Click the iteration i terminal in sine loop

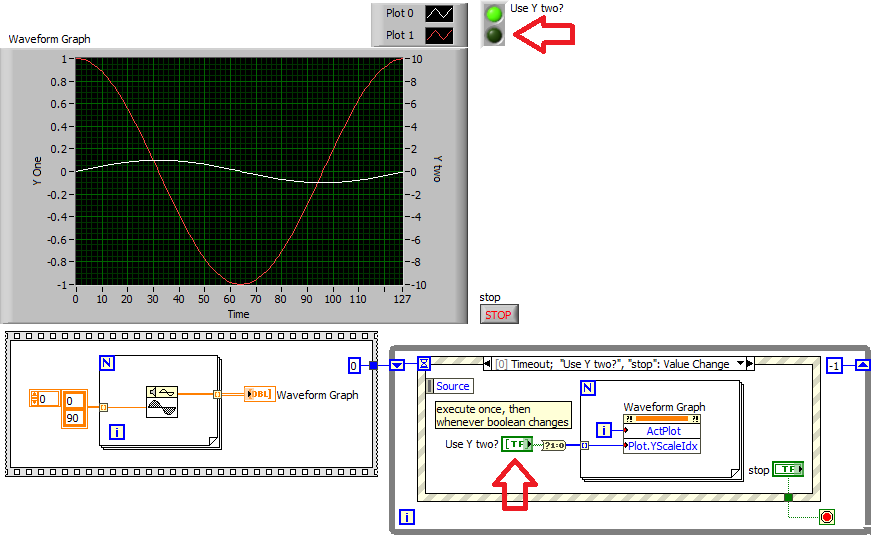(116, 432)
